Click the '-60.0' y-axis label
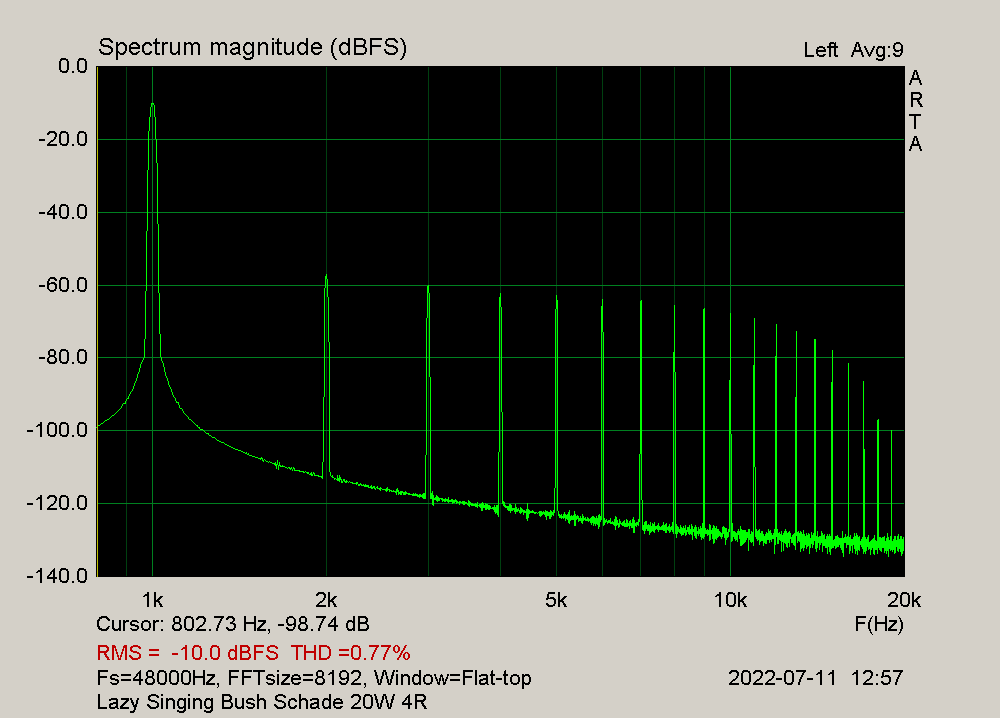Viewport: 1000px width, 718px height. pos(63,284)
